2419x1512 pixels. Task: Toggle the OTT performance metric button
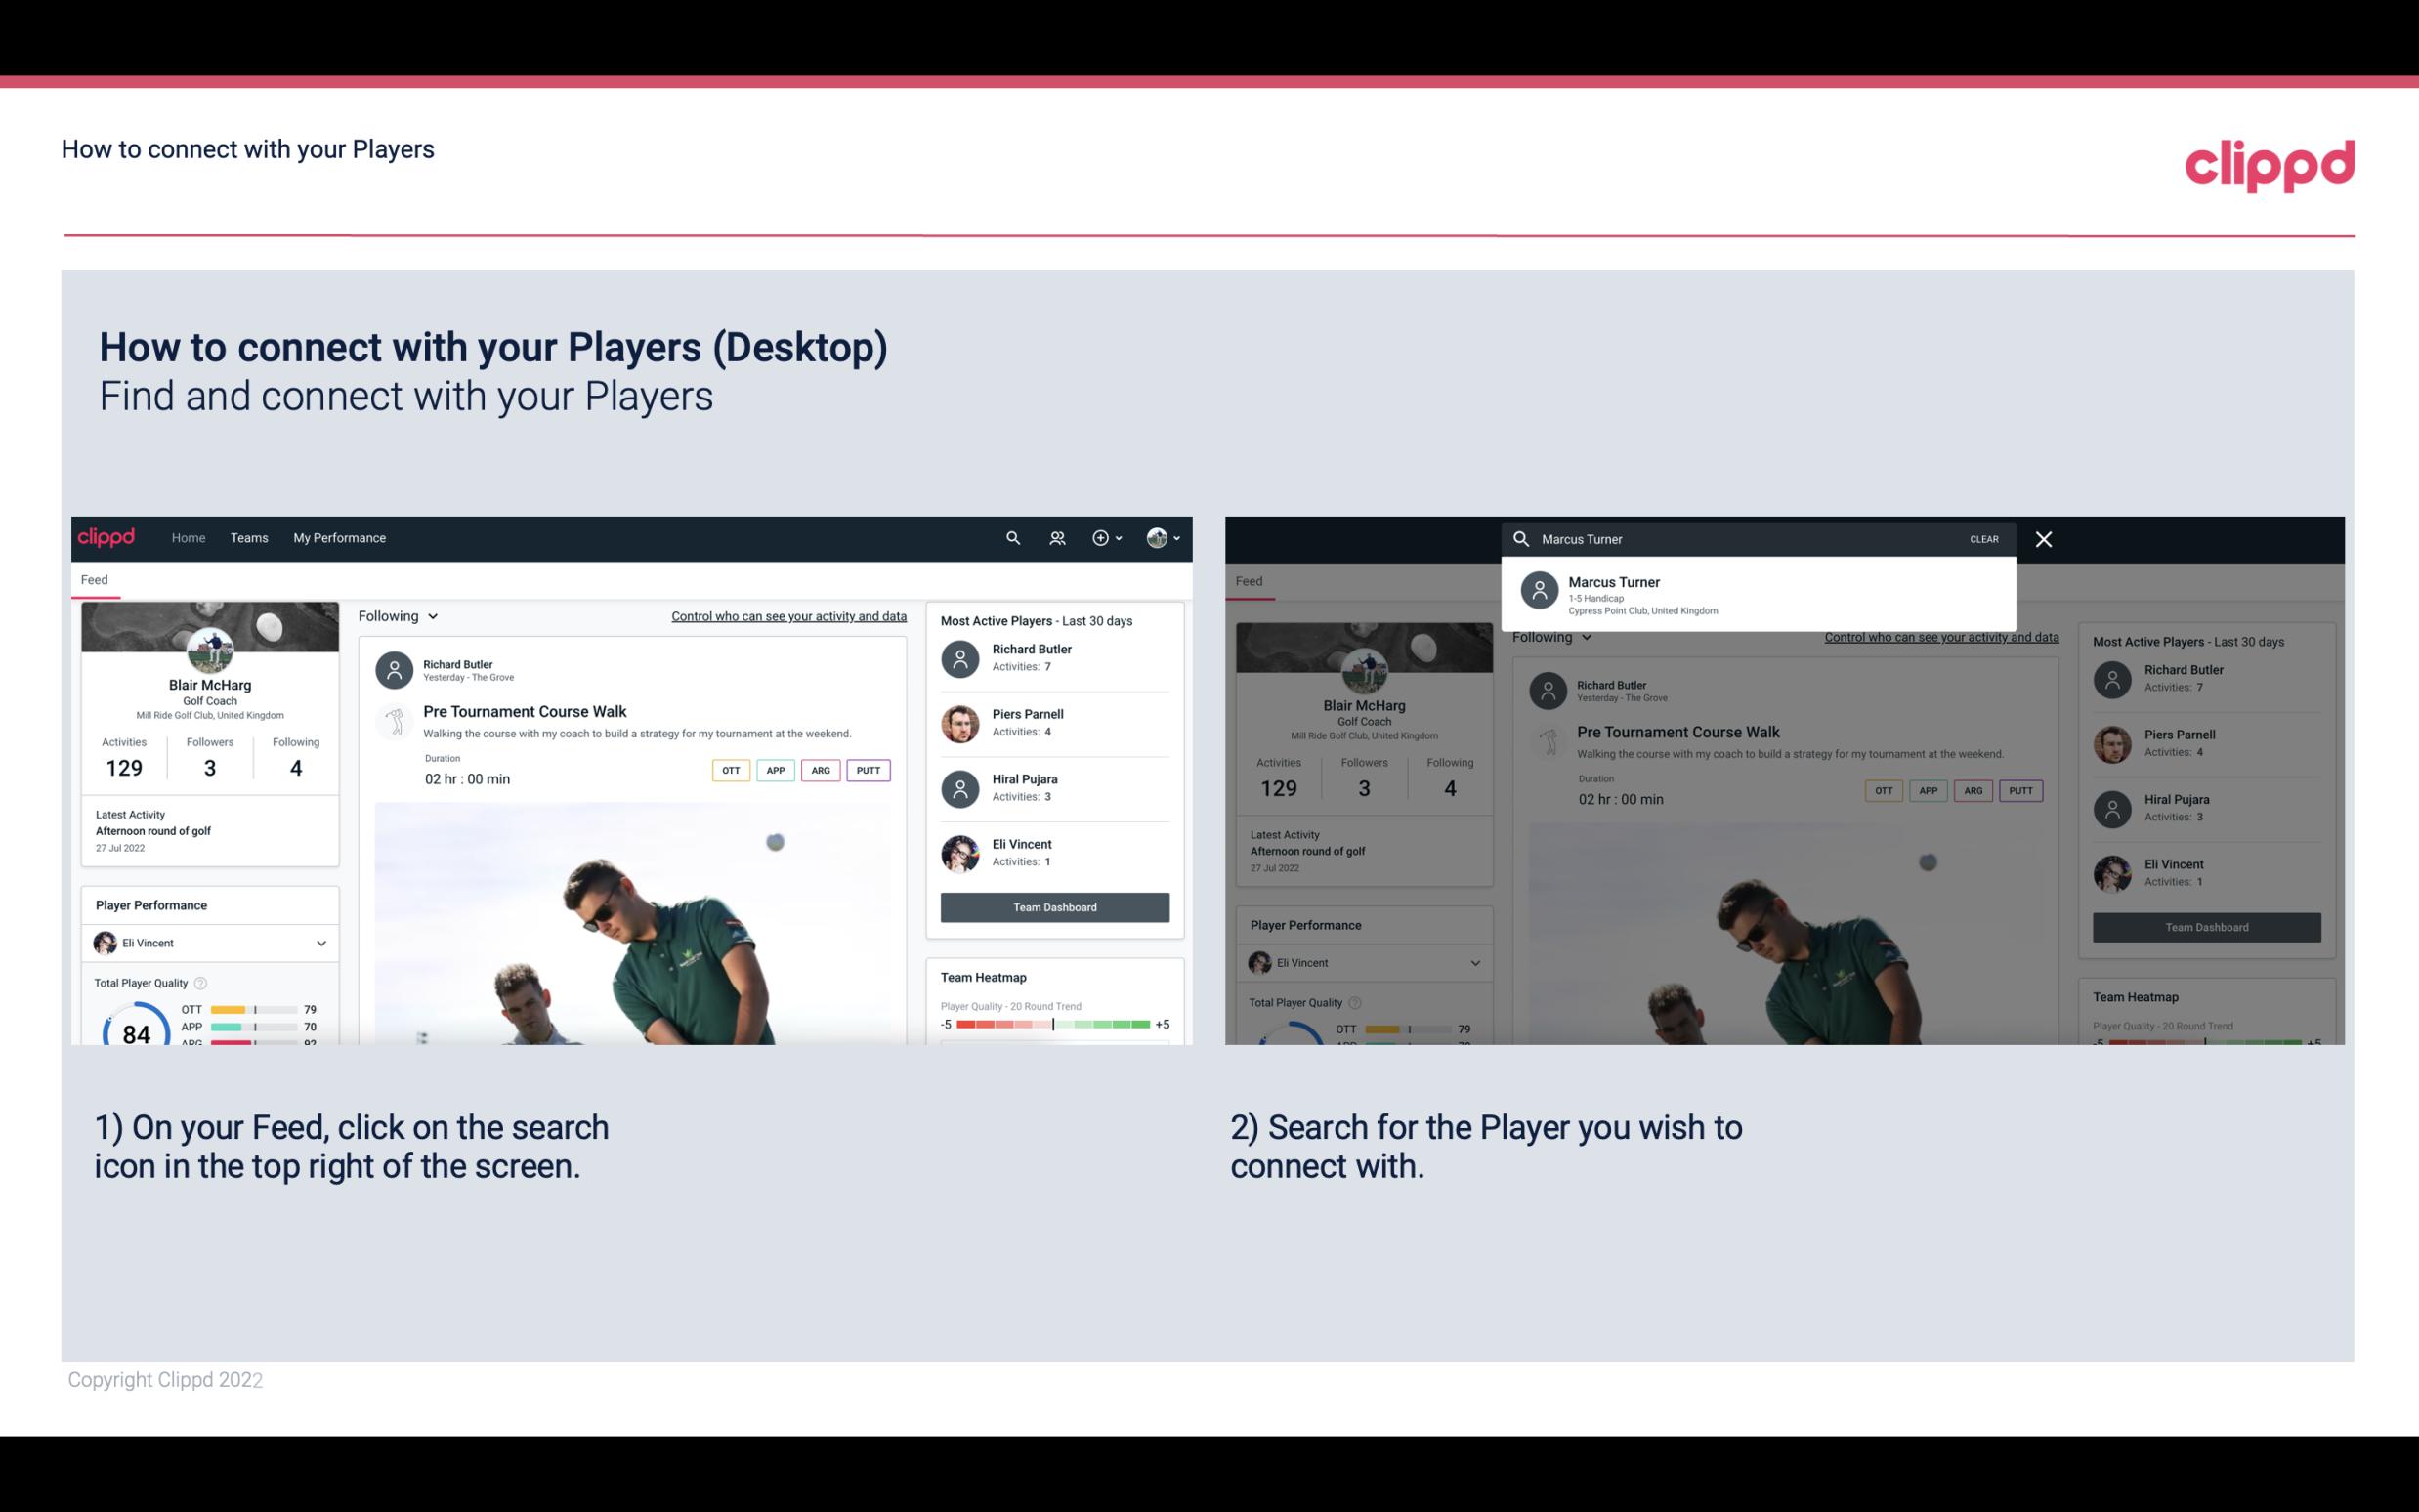point(726,770)
